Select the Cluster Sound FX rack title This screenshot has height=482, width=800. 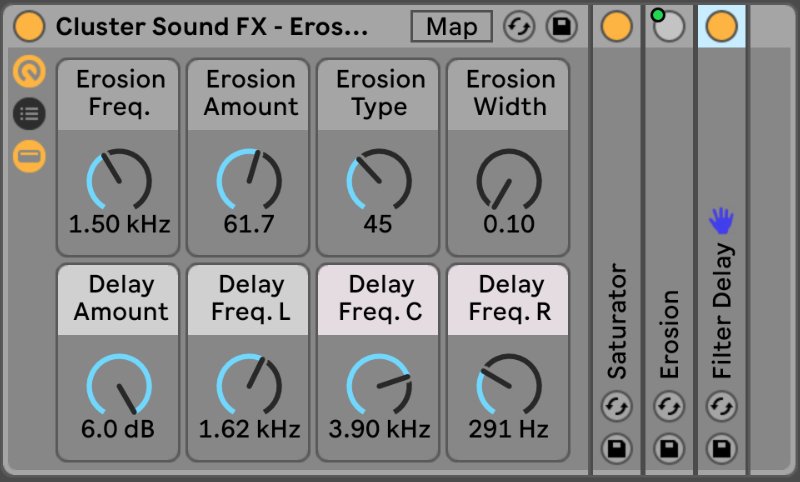click(212, 27)
